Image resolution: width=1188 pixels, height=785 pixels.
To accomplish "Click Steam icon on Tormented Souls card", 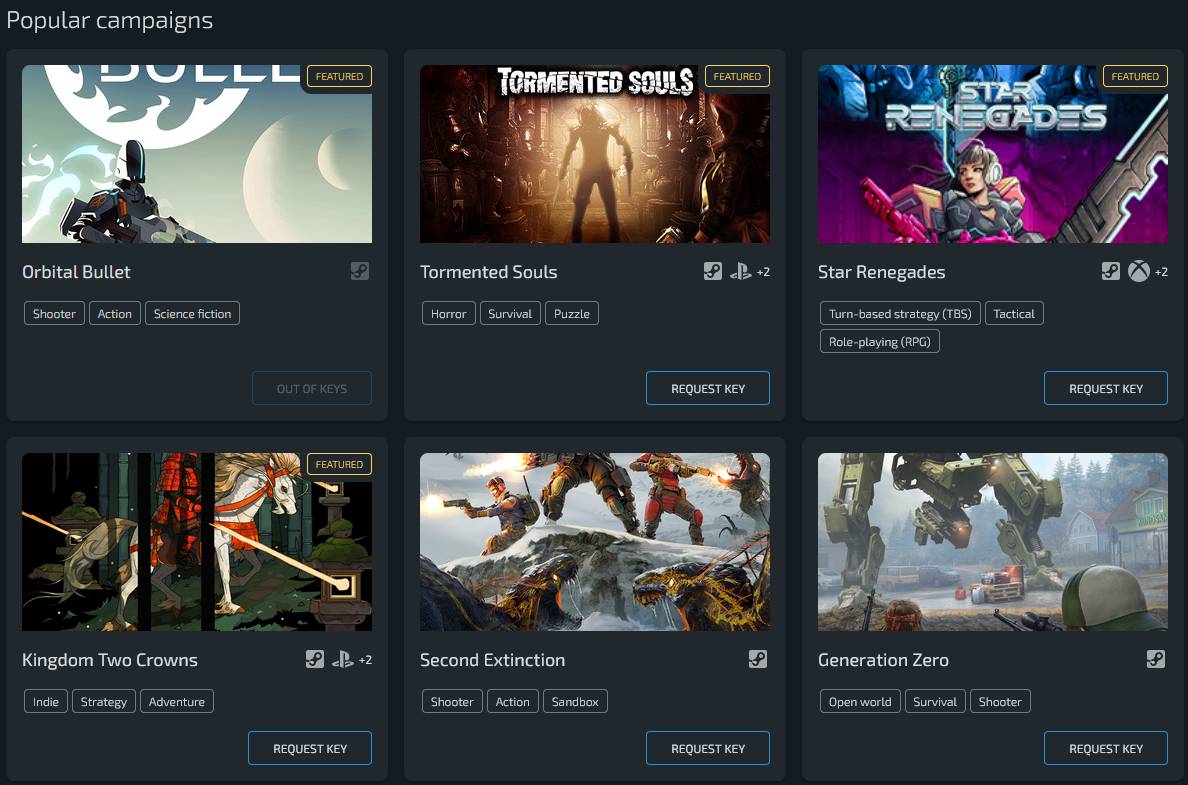I will pos(713,271).
